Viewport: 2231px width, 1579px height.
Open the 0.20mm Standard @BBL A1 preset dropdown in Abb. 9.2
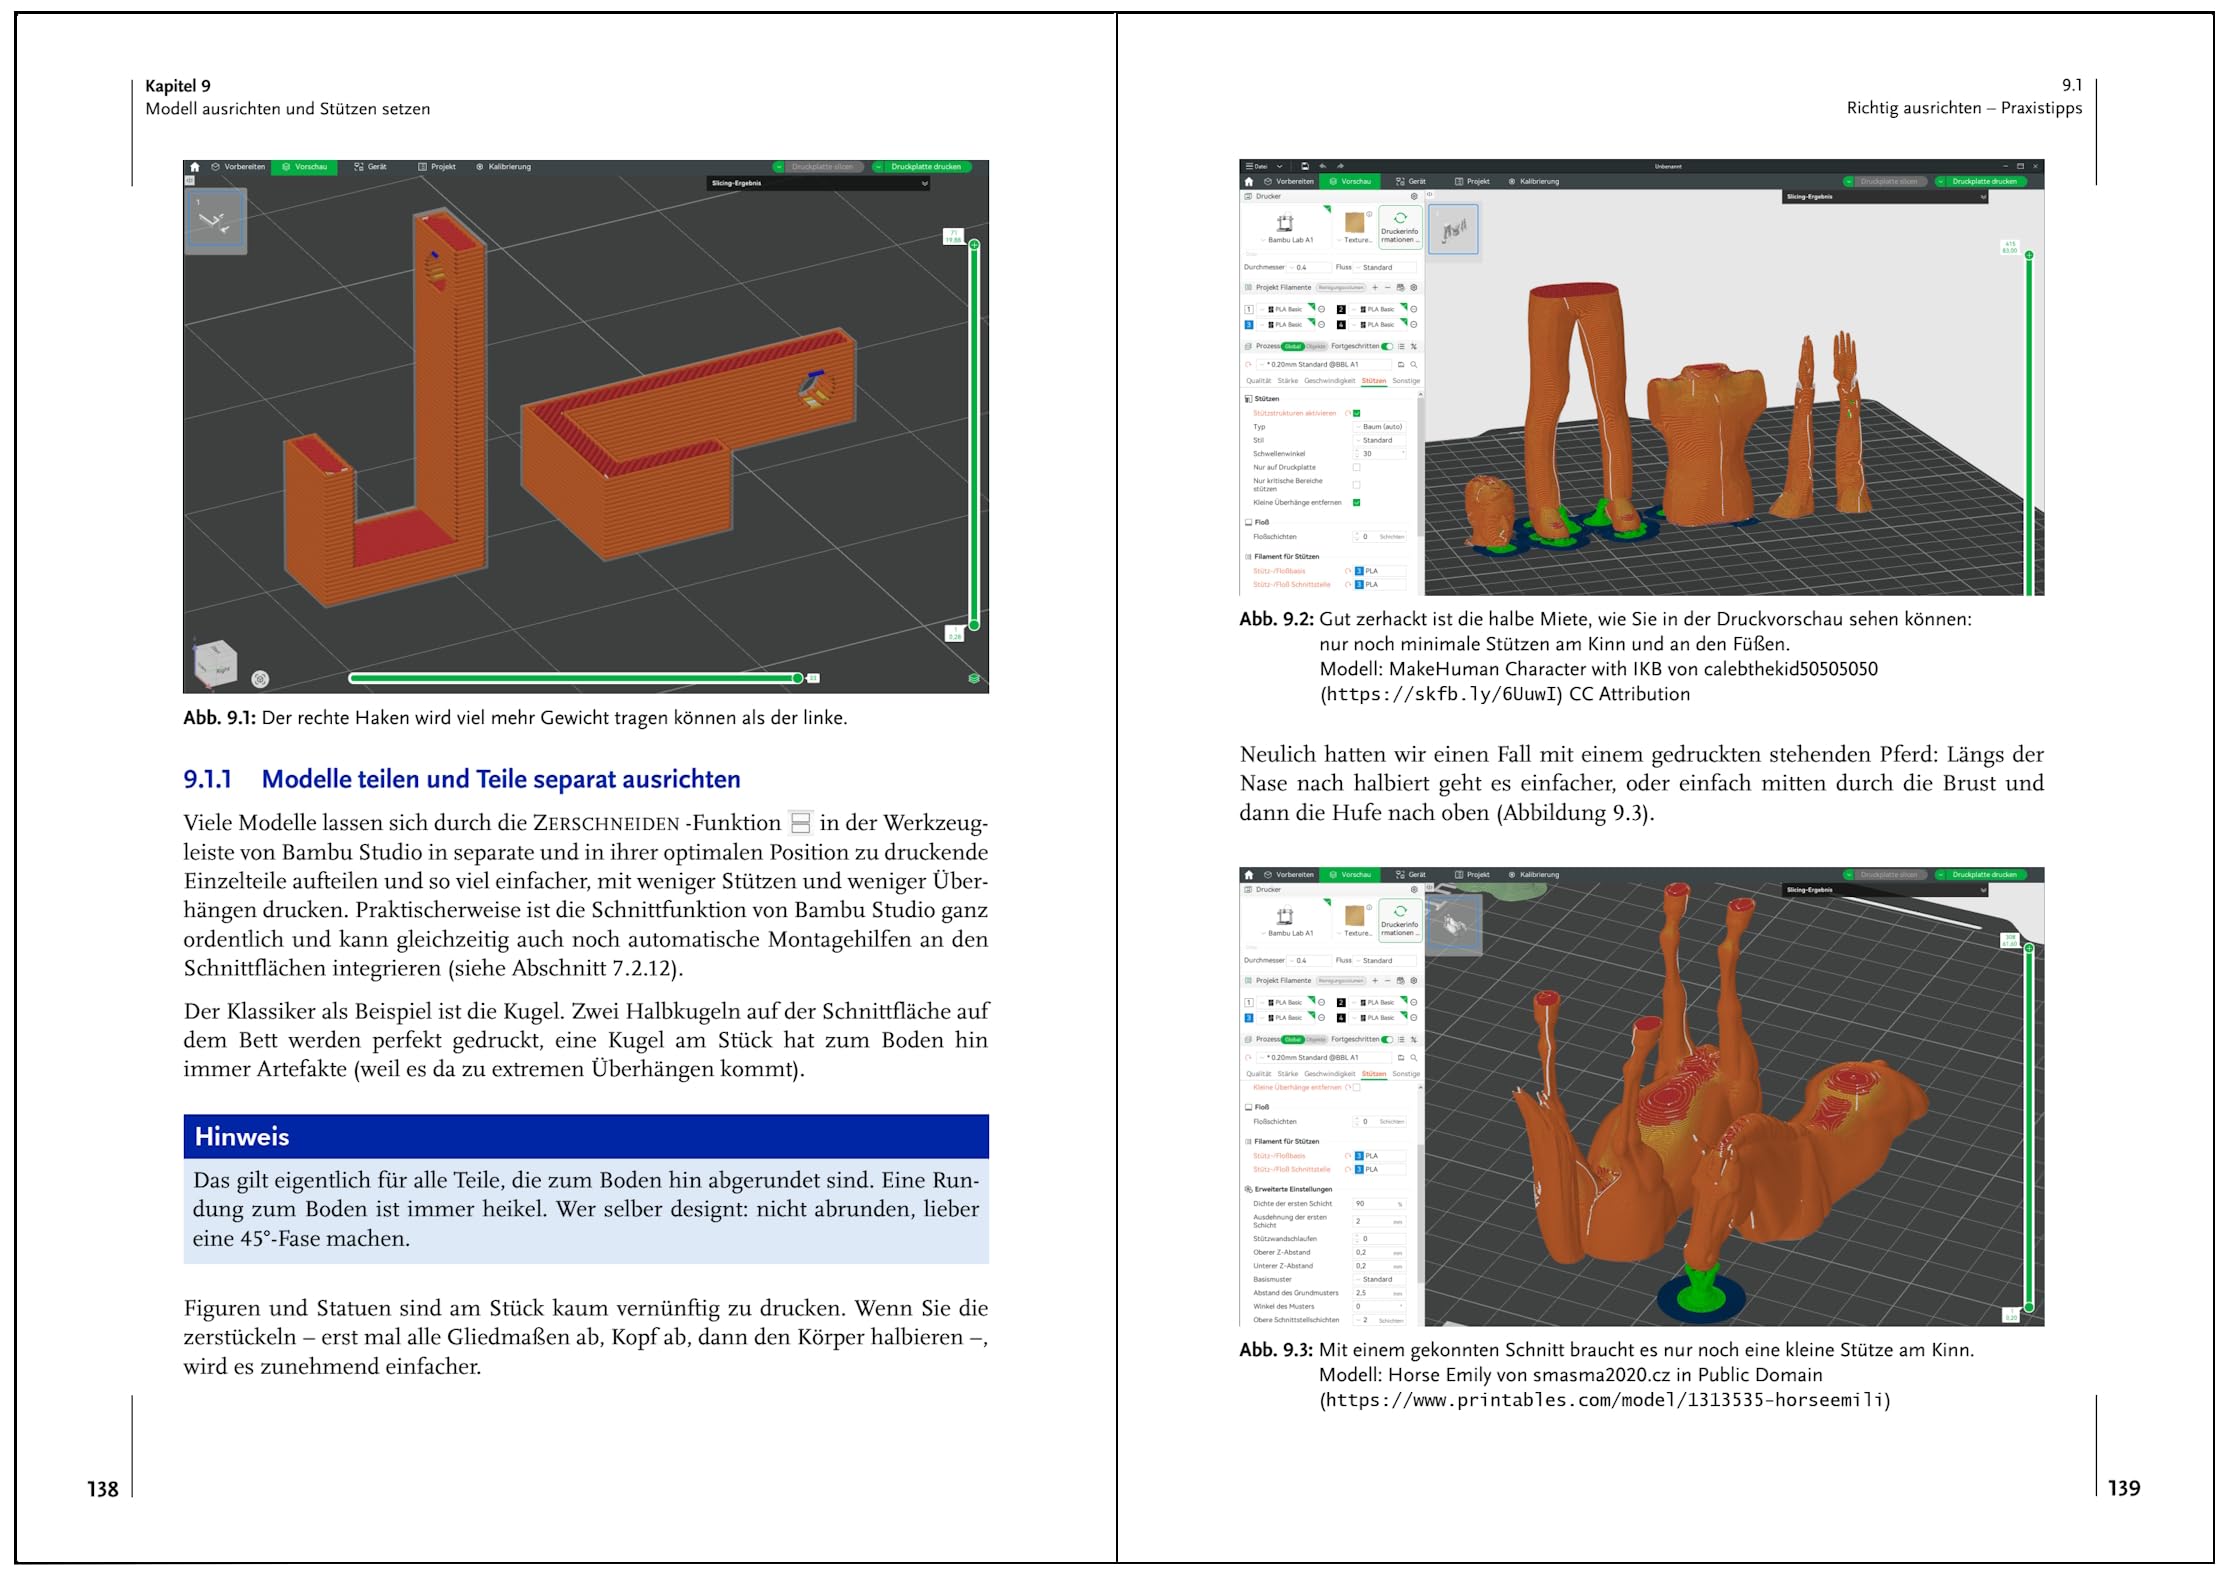coord(1323,365)
